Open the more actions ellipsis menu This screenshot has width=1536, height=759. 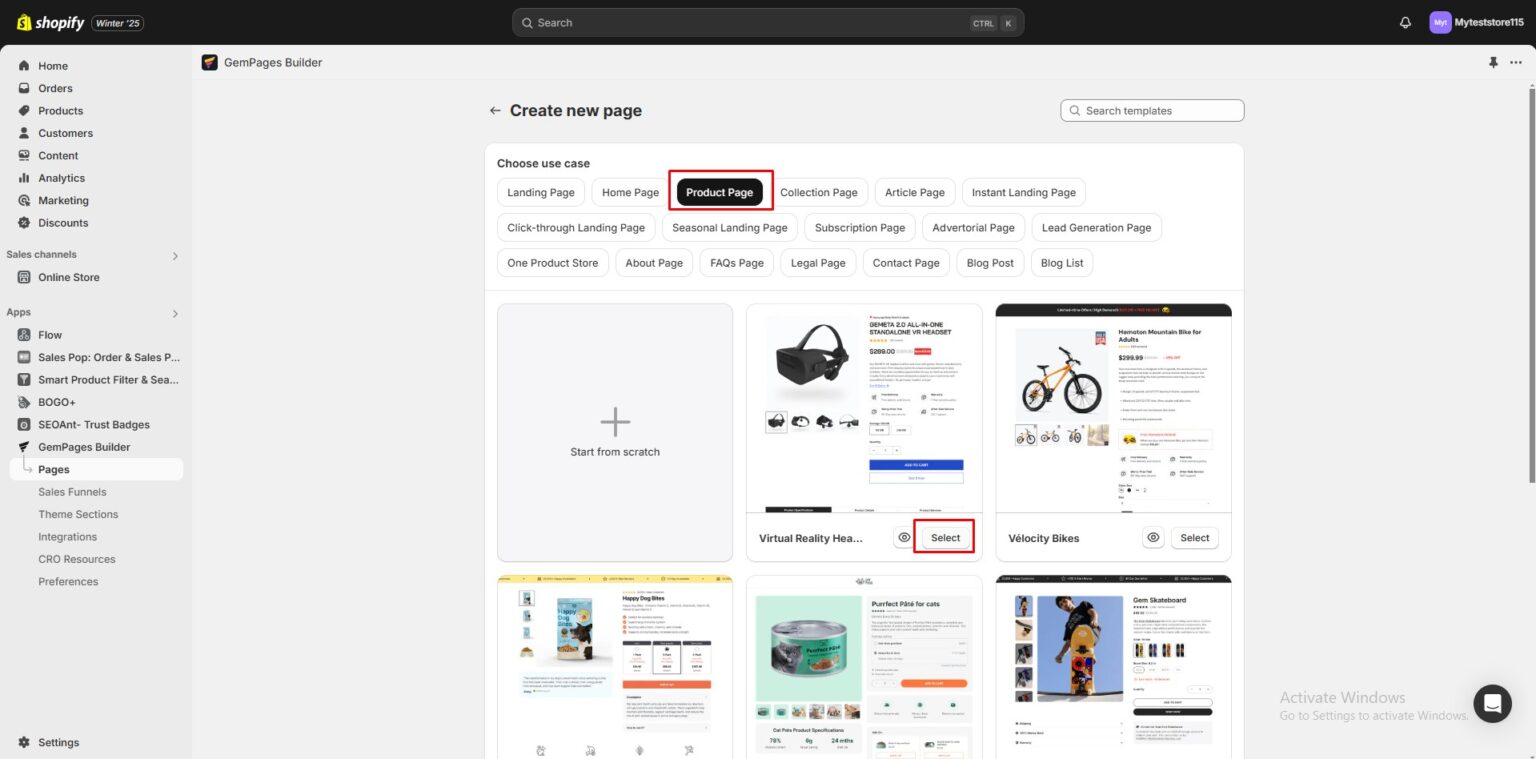(1515, 62)
